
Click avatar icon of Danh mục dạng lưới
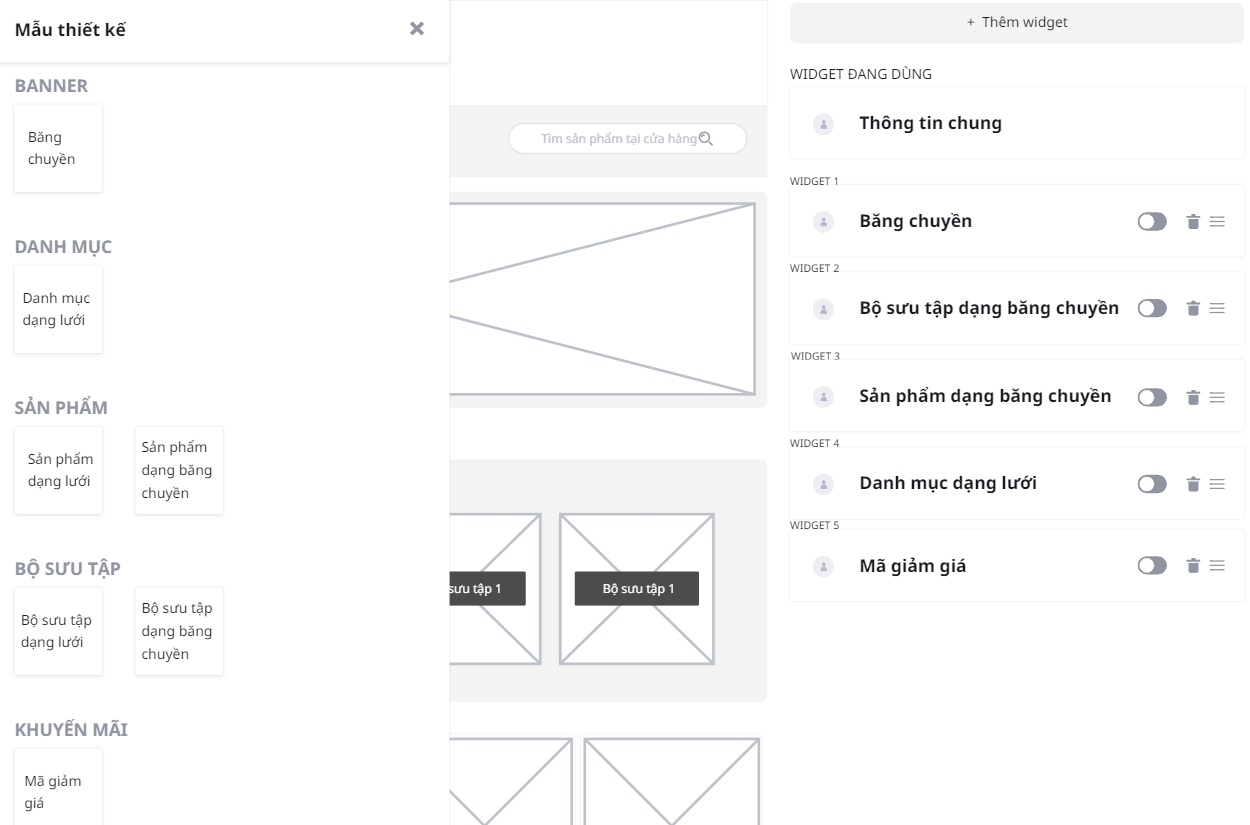pyautogui.click(x=824, y=484)
